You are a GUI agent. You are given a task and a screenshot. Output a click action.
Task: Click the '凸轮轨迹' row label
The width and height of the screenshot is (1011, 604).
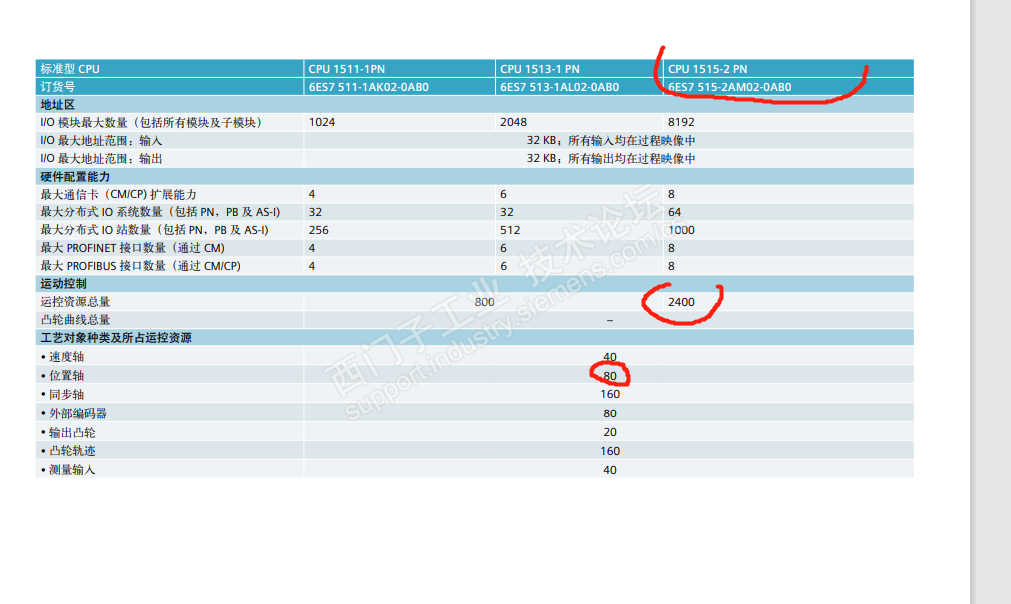coord(68,451)
